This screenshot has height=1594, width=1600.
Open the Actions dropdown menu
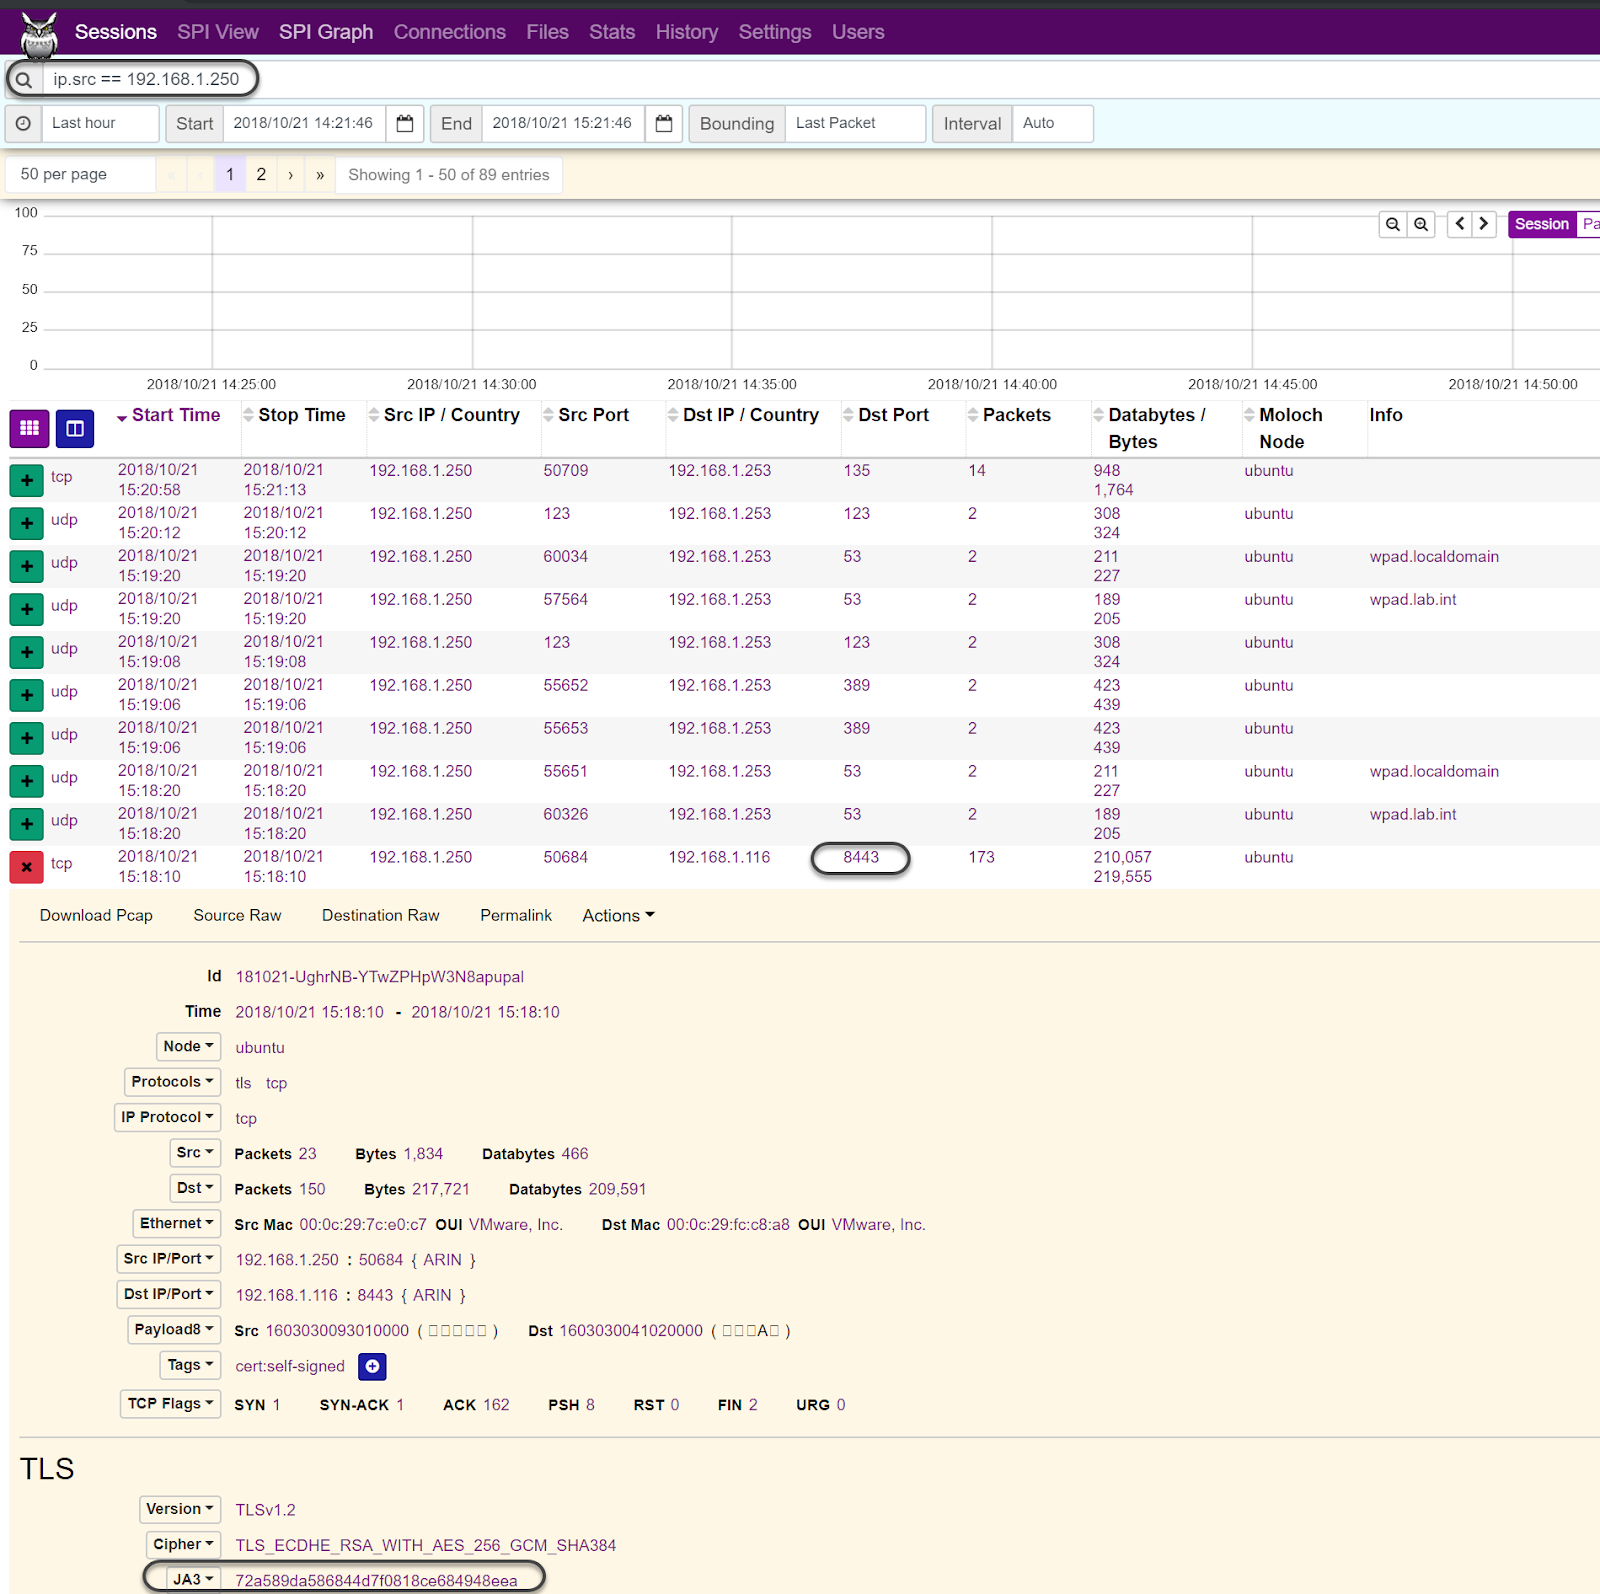(x=618, y=916)
